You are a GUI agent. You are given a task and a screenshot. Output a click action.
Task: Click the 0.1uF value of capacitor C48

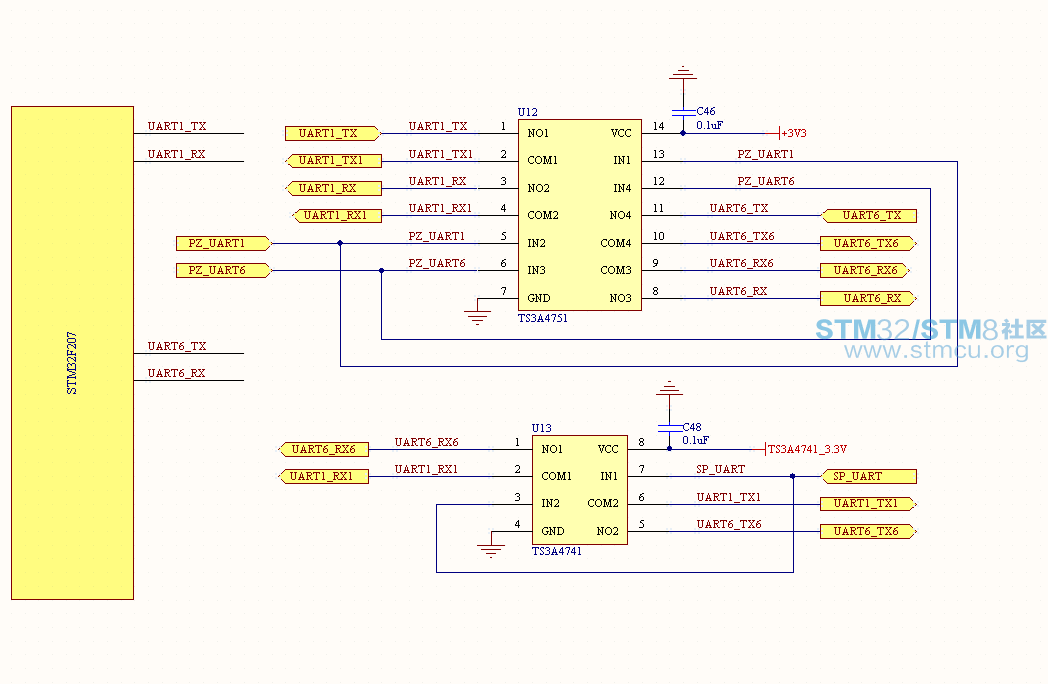click(695, 440)
